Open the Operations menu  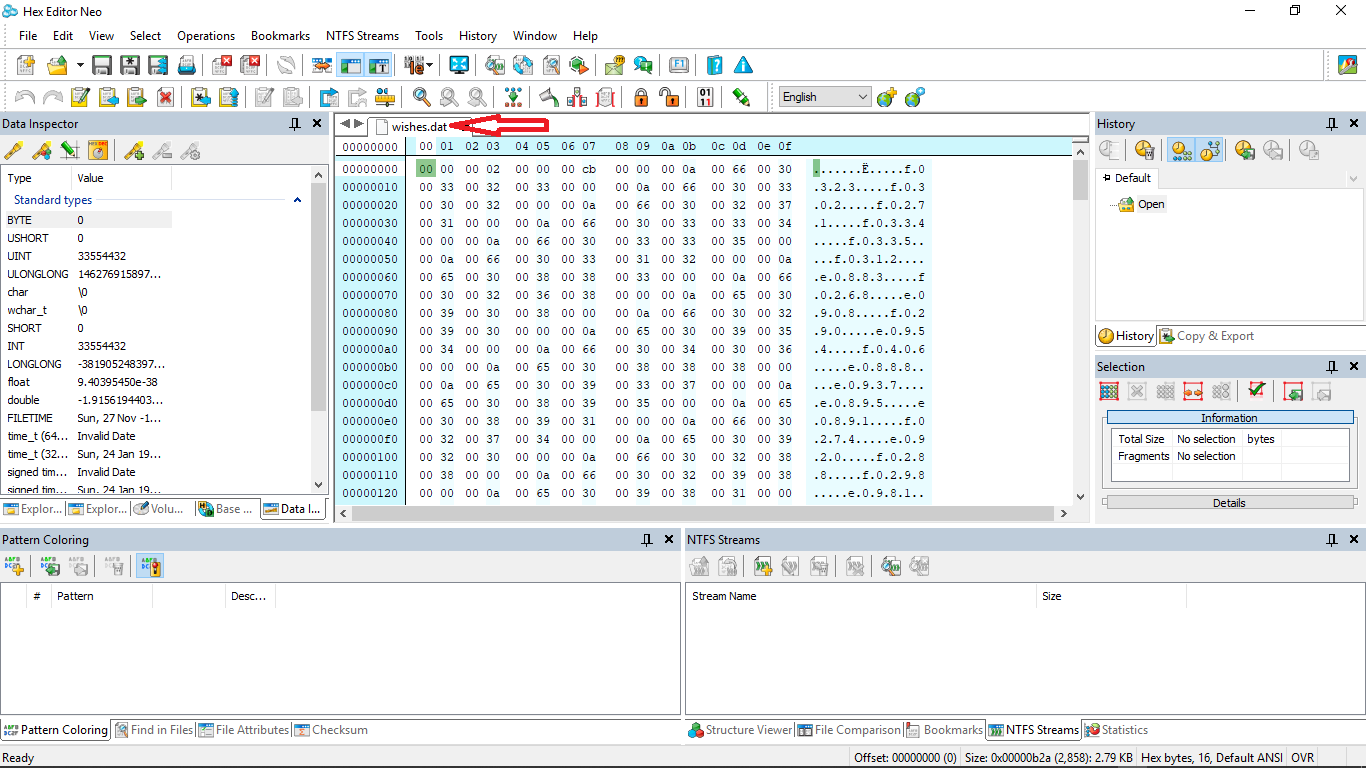coord(206,35)
